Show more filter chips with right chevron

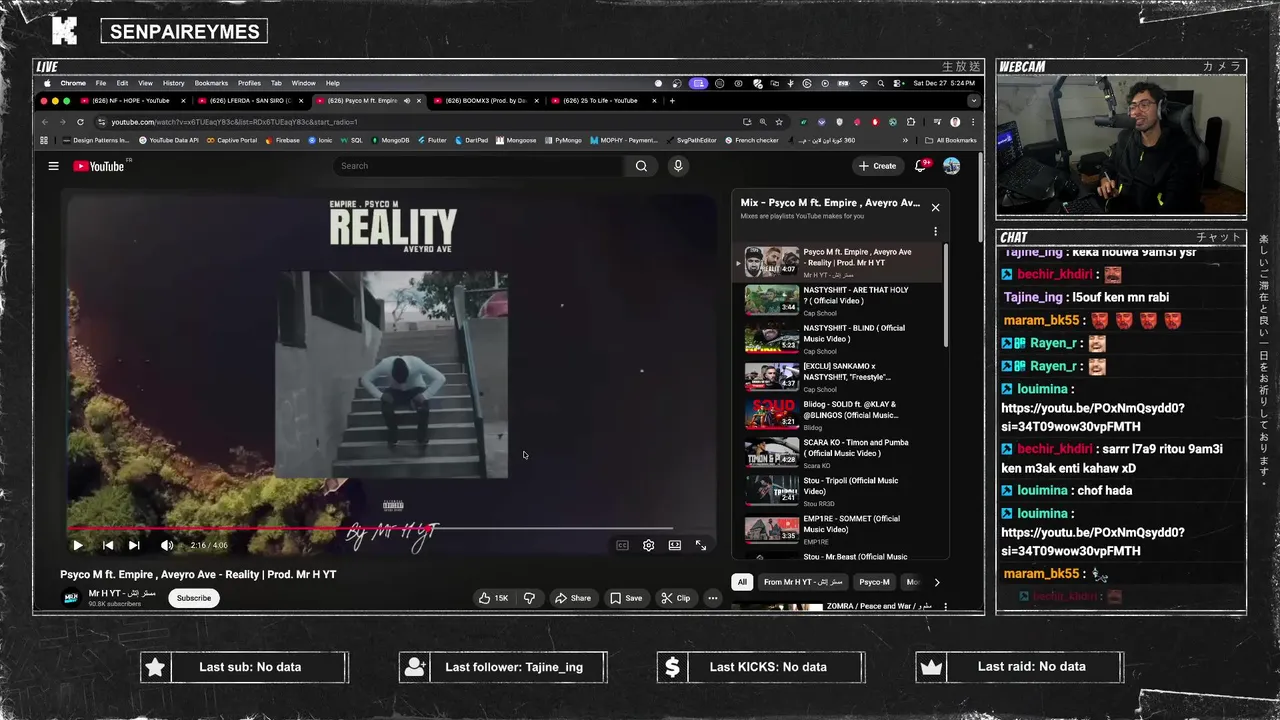(936, 582)
